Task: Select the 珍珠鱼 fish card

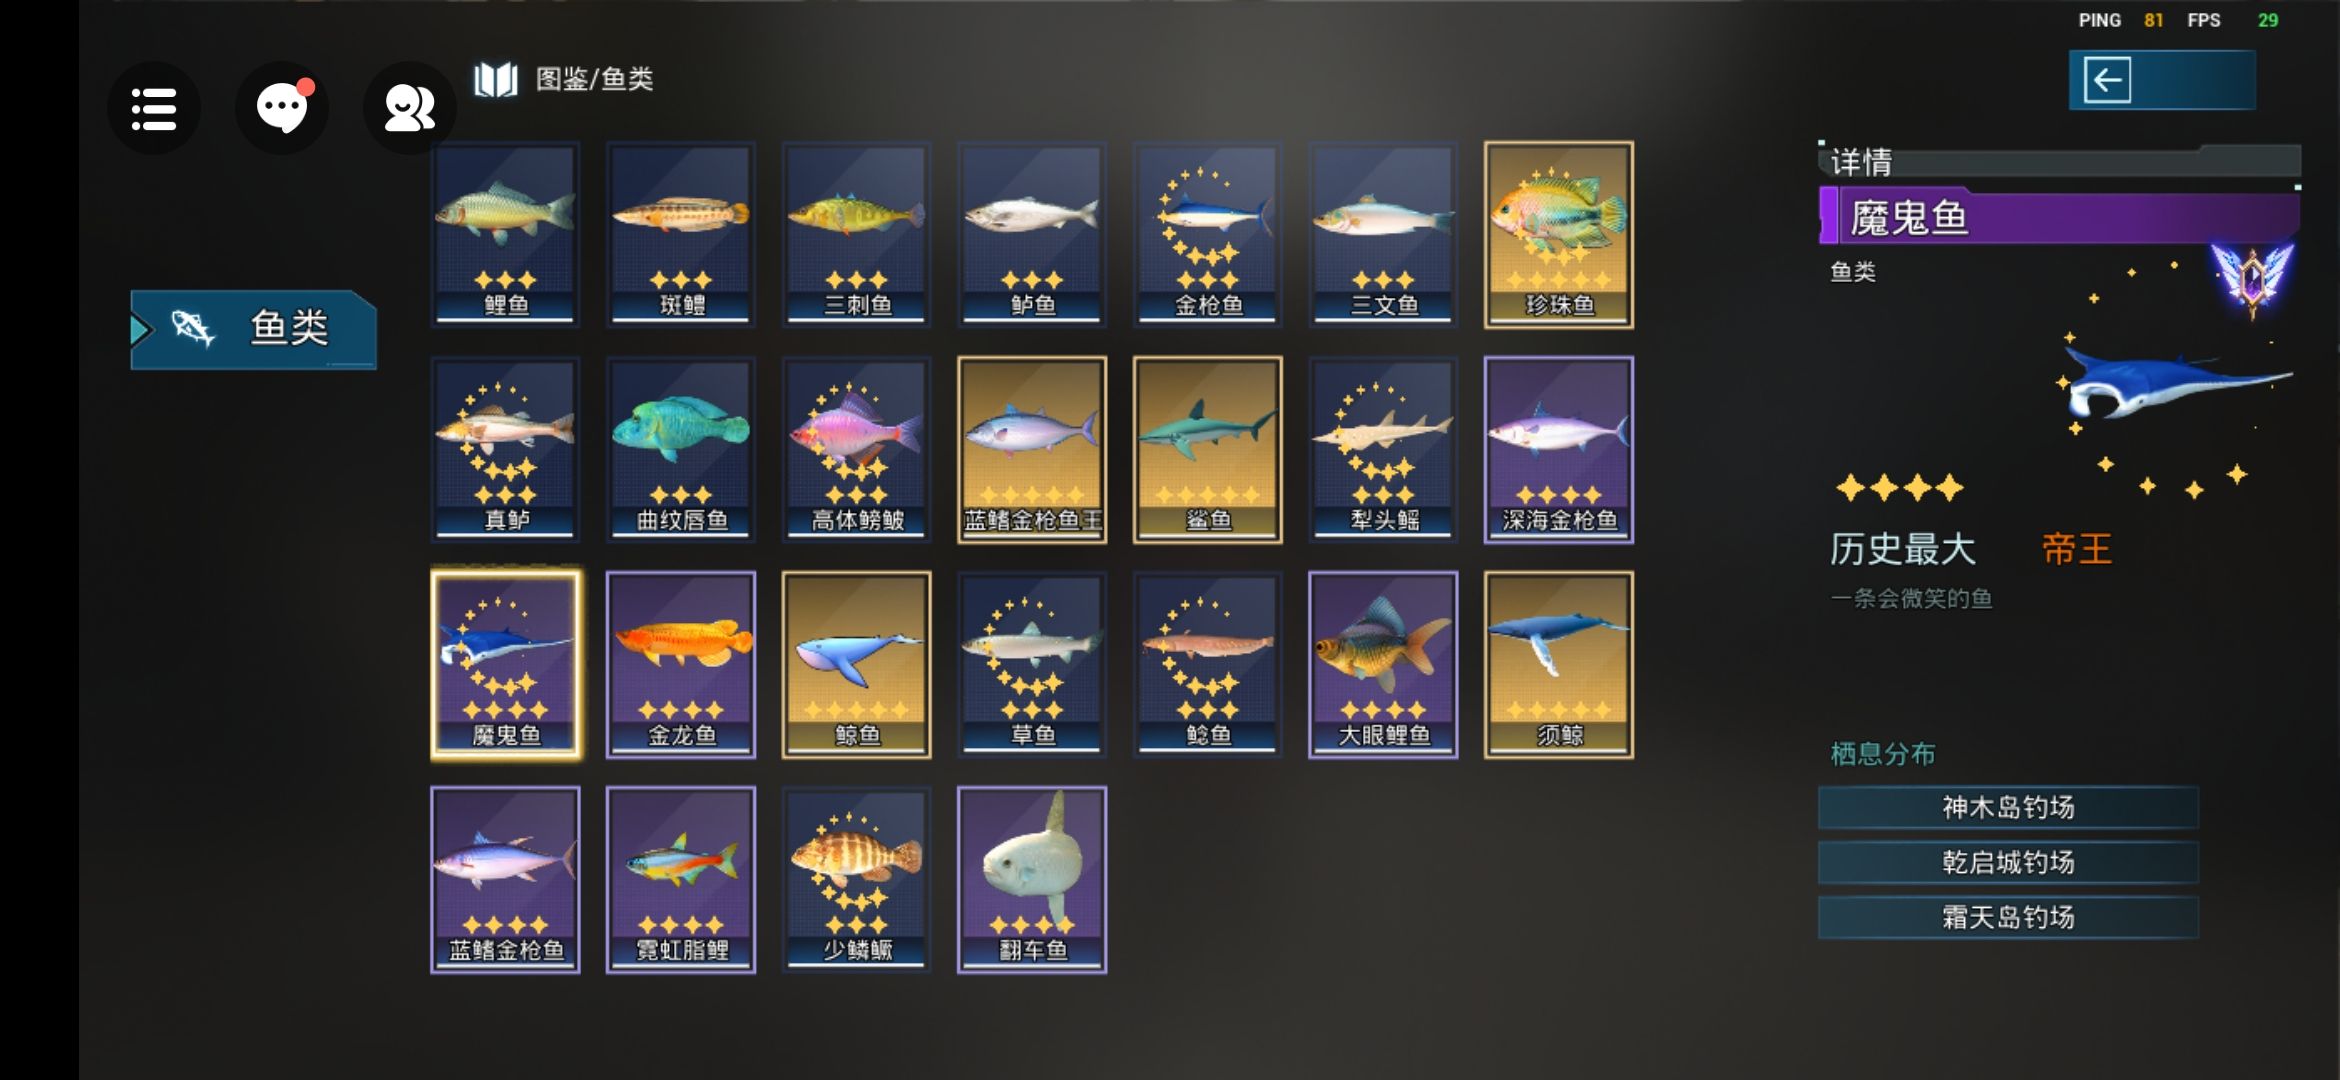Action: [1559, 234]
